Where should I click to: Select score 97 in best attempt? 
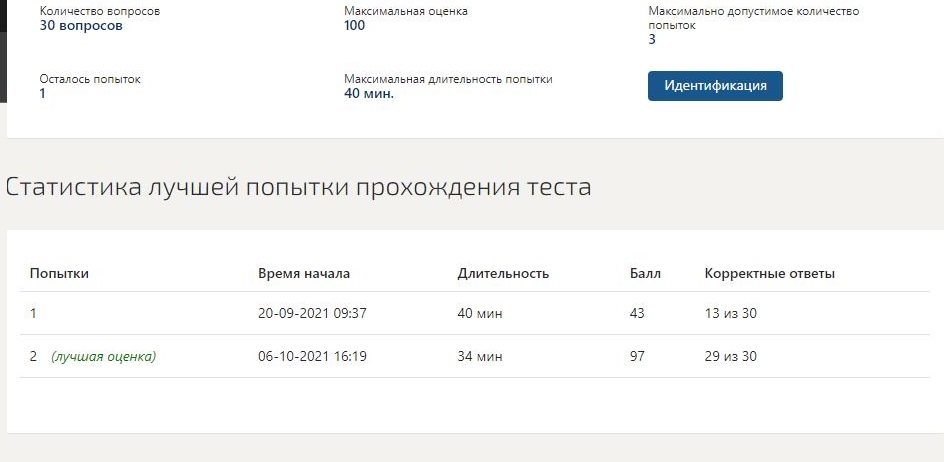coord(637,357)
